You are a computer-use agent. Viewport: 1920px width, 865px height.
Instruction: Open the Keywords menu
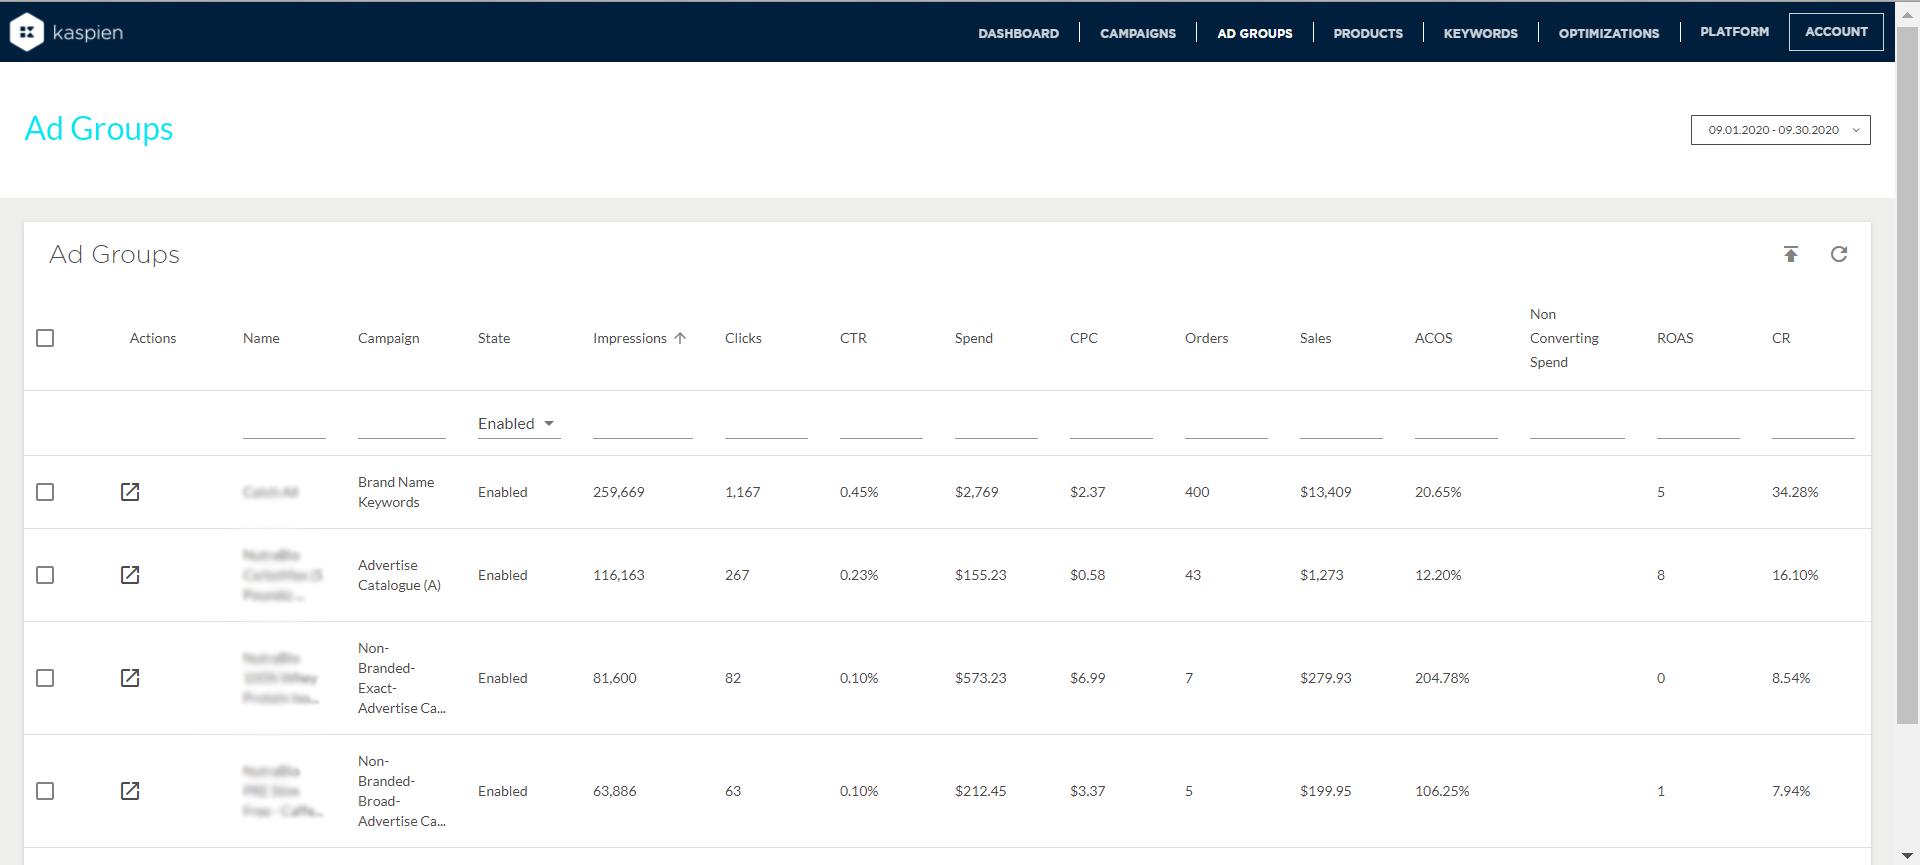[1480, 33]
